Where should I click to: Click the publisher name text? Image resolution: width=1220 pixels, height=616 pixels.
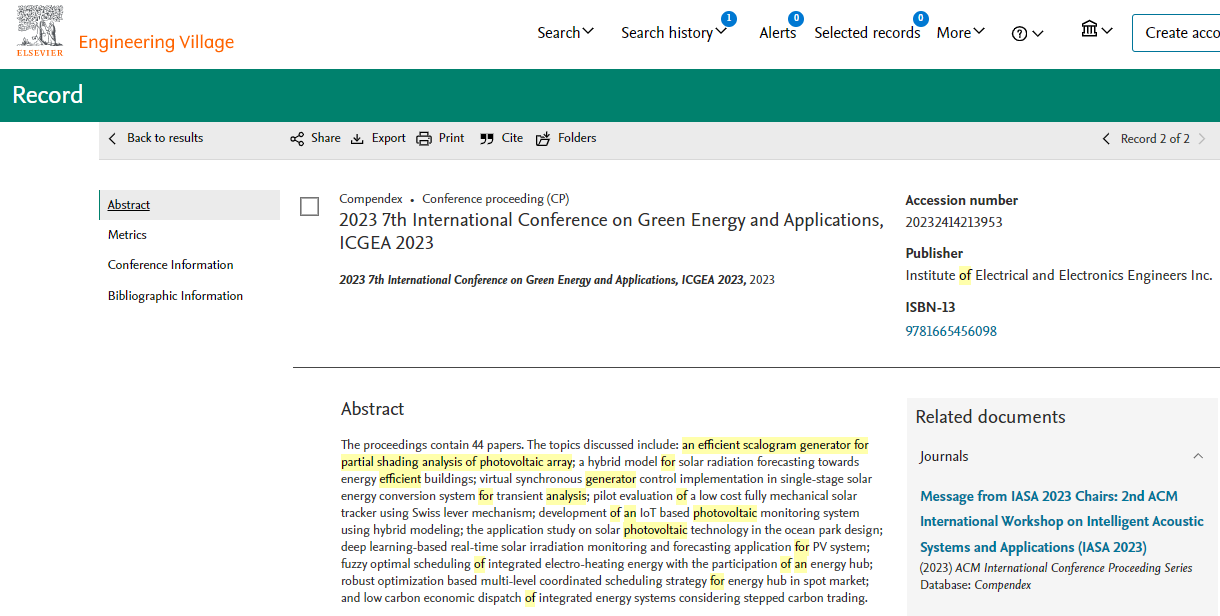tap(1059, 275)
